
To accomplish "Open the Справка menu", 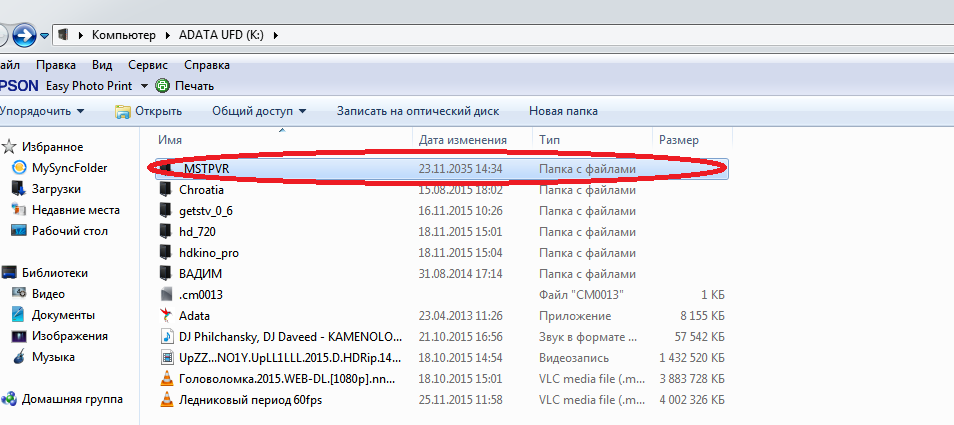I will click(x=207, y=65).
